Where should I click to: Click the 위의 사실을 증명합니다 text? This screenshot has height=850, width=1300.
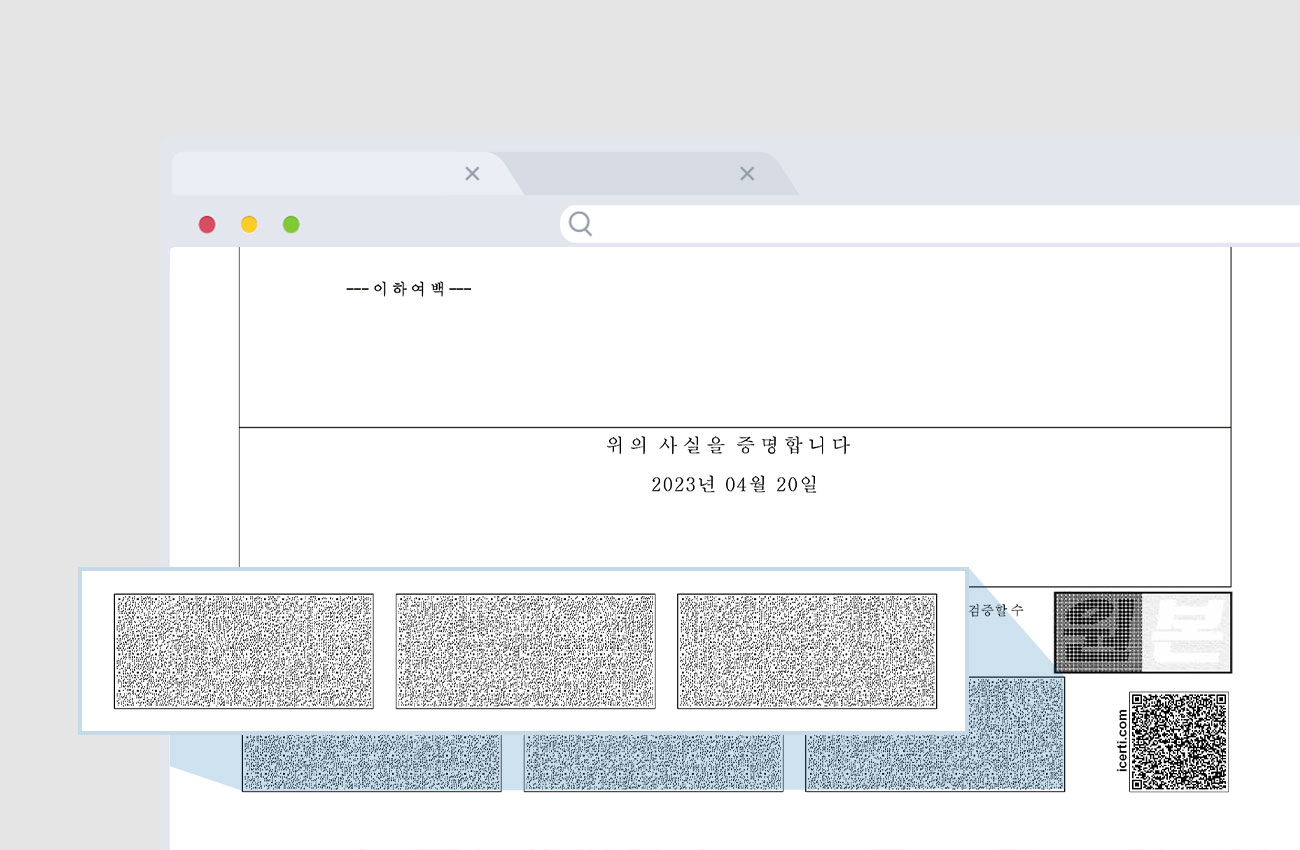(728, 446)
